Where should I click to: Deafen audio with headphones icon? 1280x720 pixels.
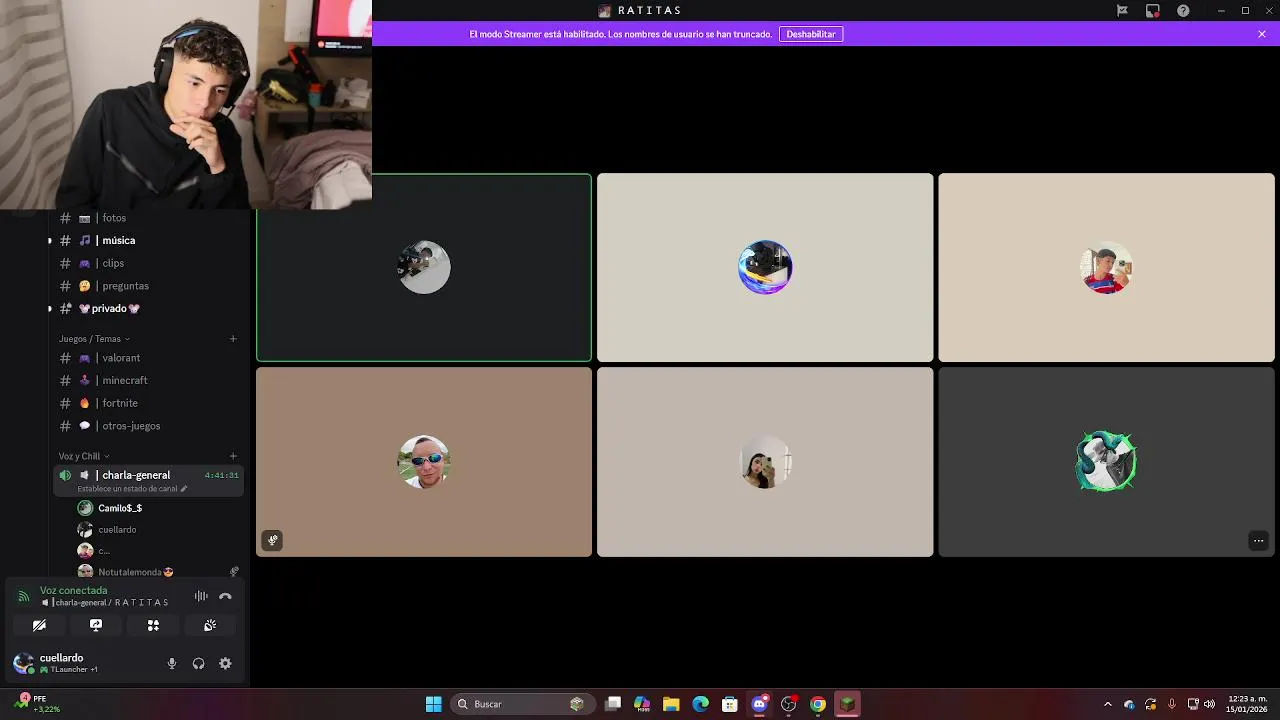[198, 663]
